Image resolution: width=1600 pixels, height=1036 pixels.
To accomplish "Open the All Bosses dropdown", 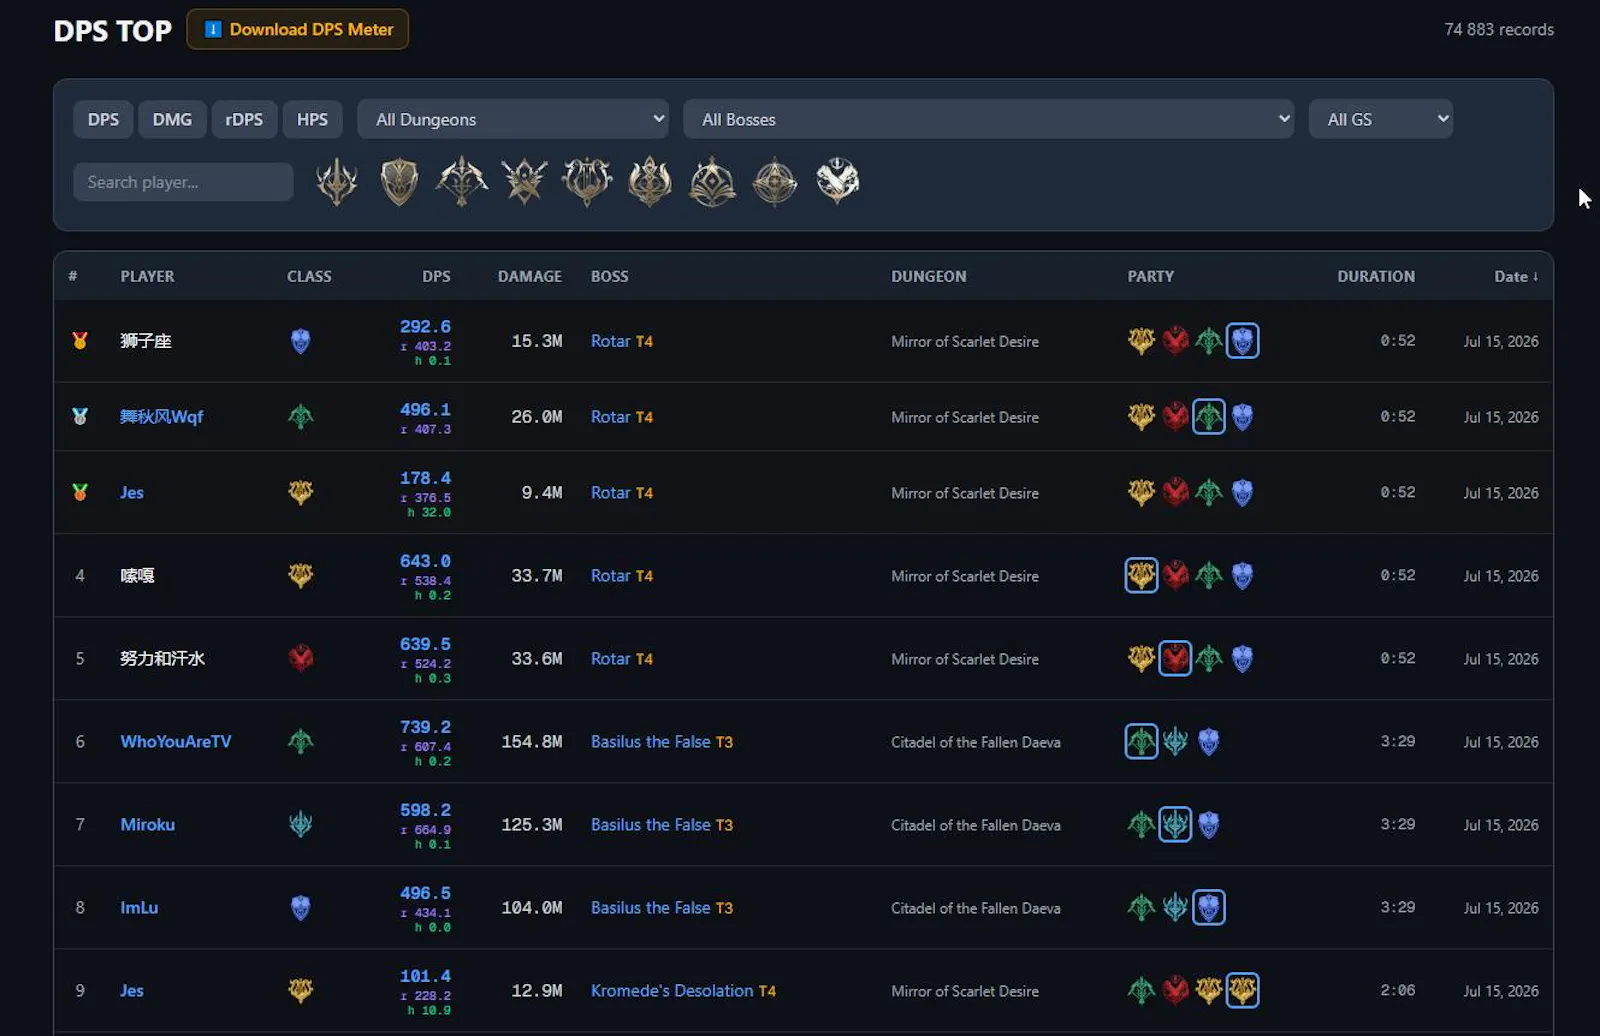I will pyautogui.click(x=988, y=119).
